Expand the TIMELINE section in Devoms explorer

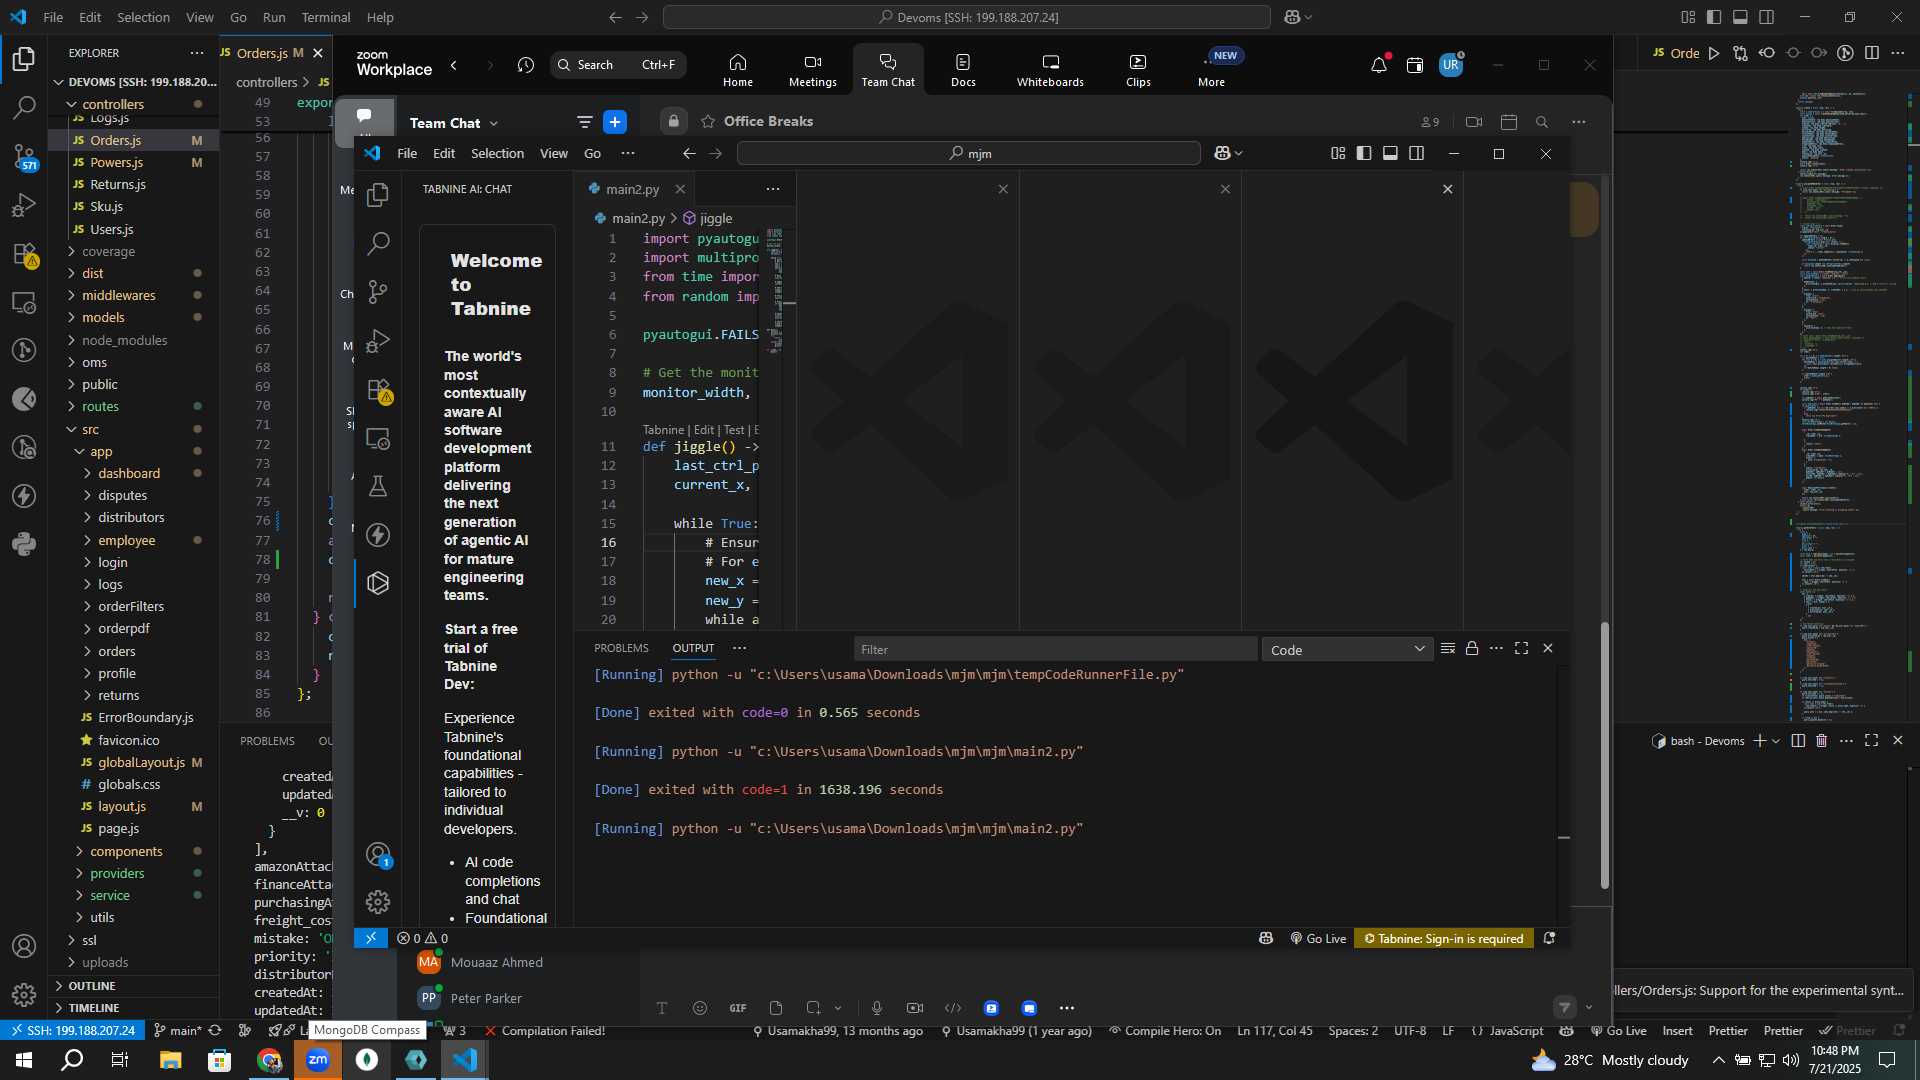[134, 1008]
